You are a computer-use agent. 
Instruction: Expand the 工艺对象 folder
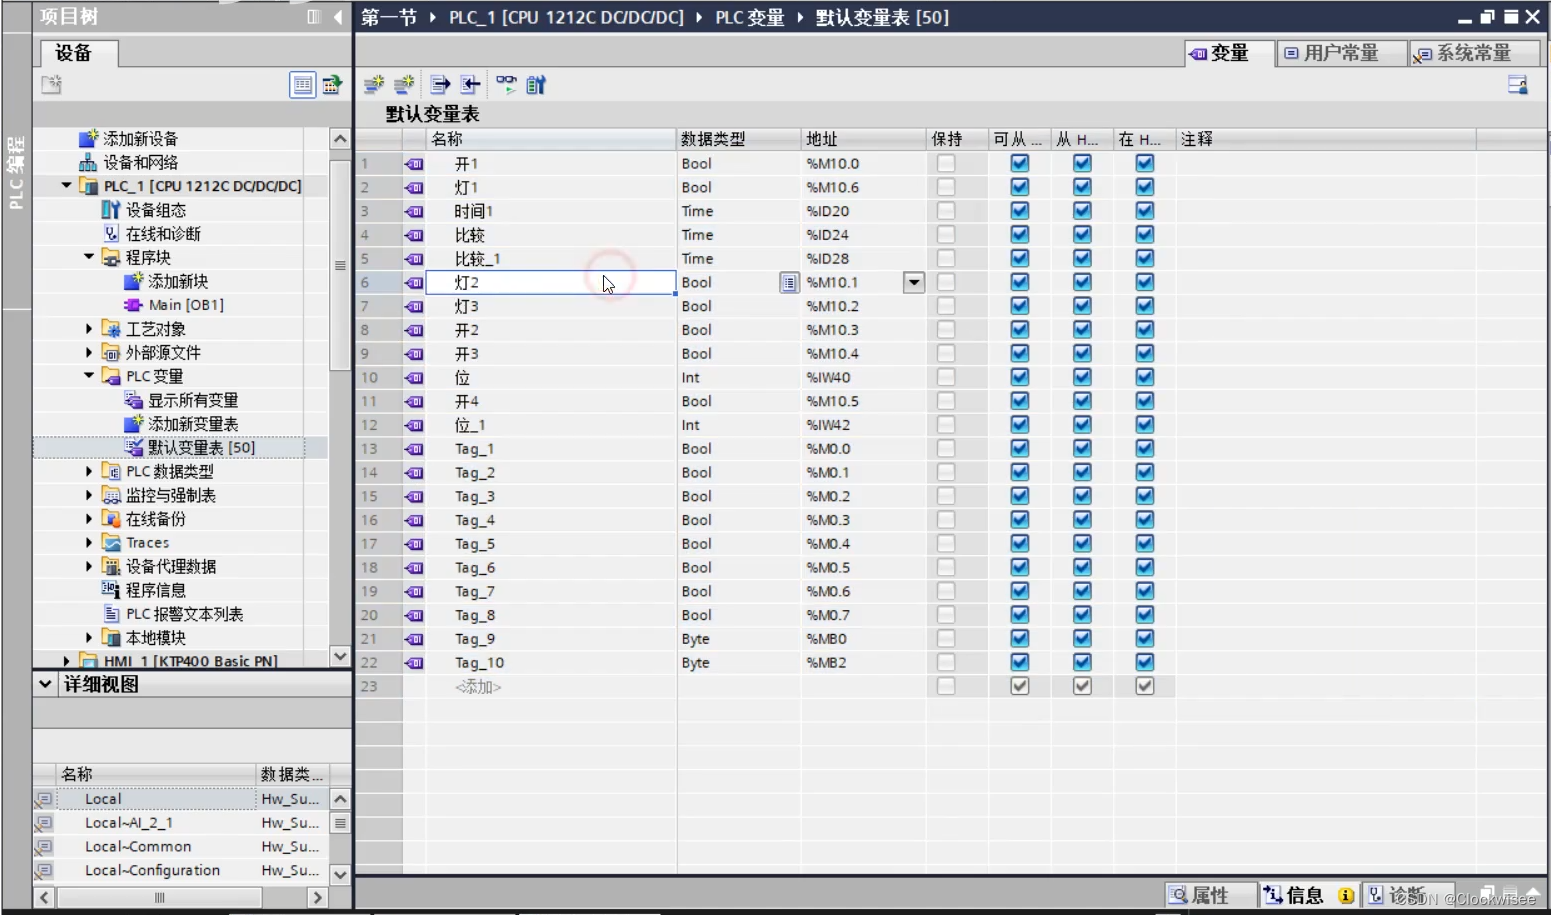click(88, 329)
